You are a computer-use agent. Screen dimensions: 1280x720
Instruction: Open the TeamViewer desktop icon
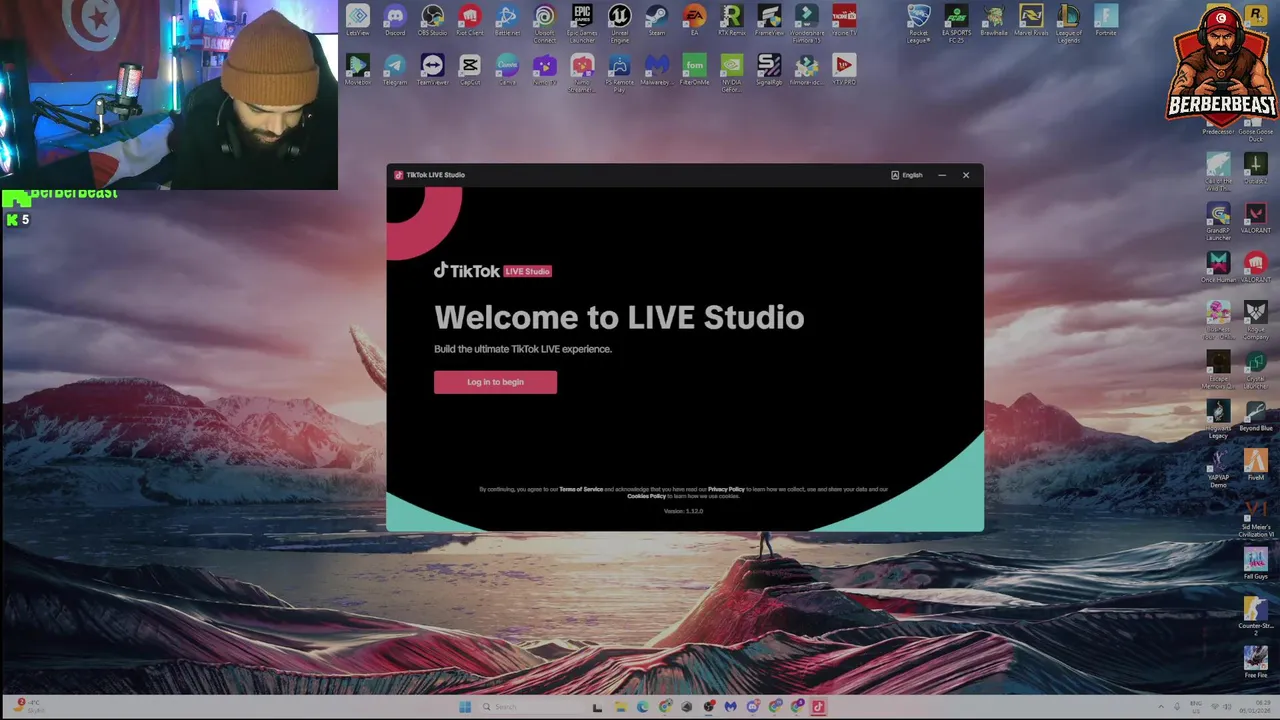tap(432, 70)
